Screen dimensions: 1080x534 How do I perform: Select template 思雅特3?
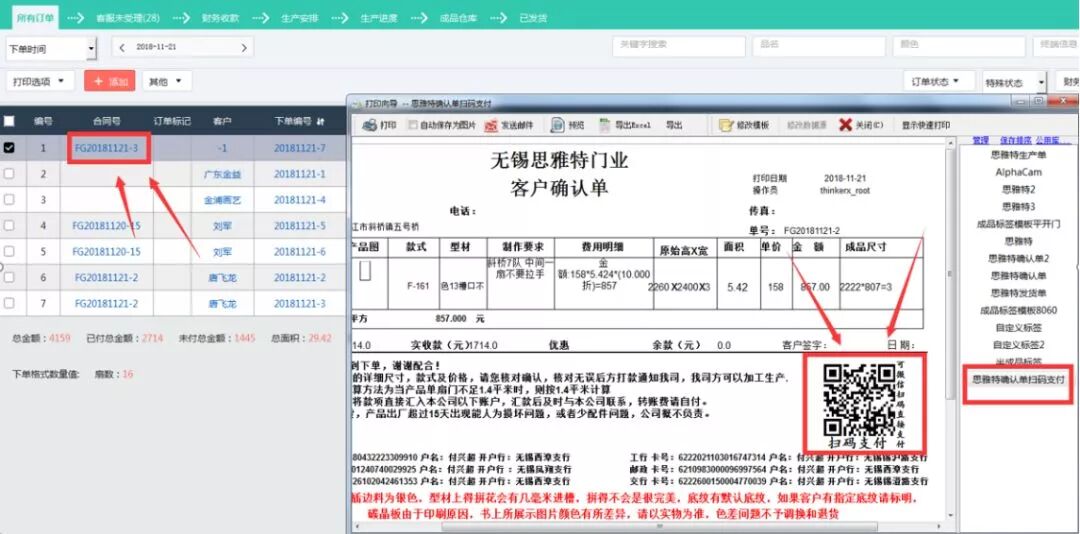click(1018, 206)
